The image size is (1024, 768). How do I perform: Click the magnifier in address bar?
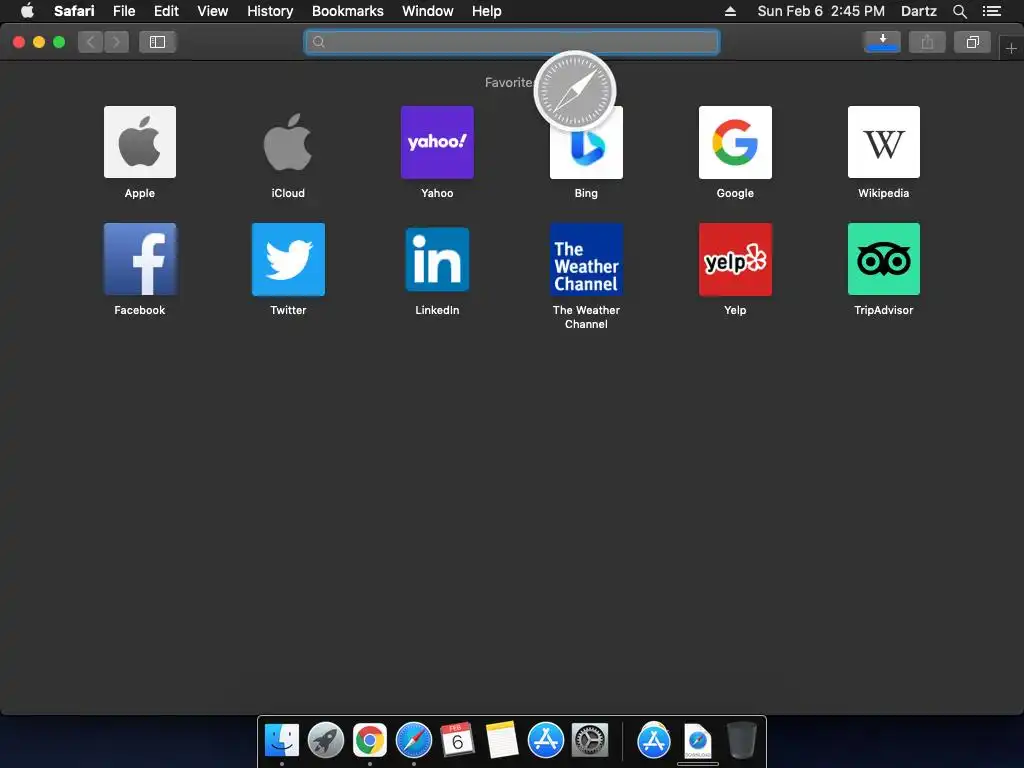319,42
